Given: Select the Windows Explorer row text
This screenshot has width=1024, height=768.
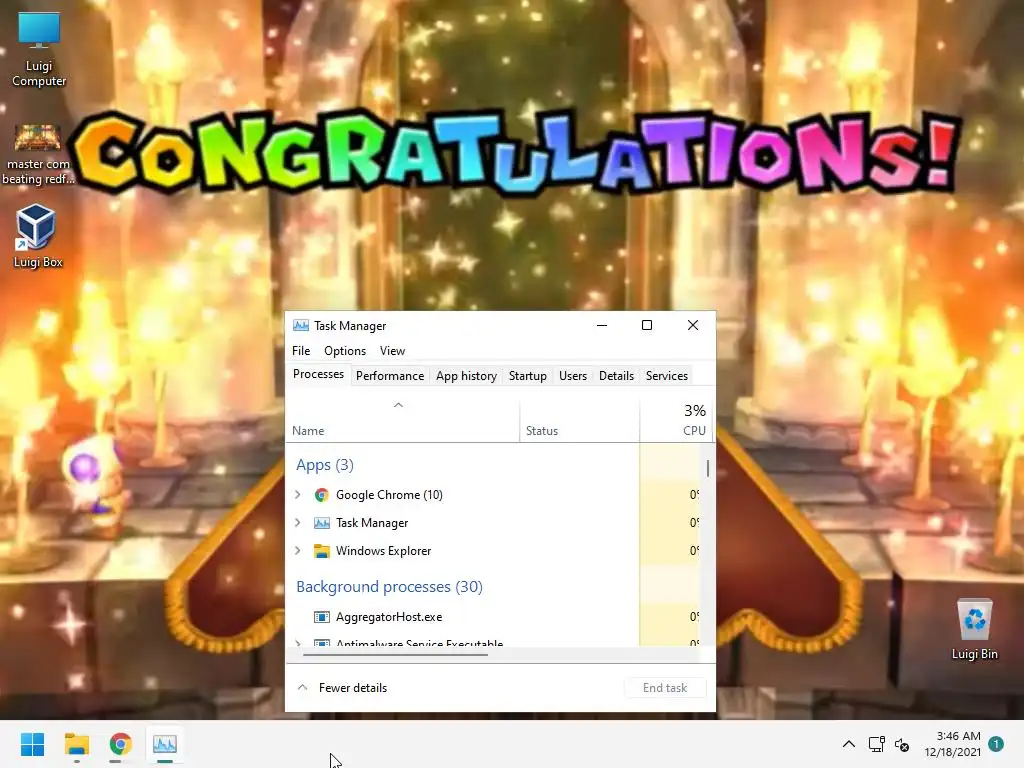Looking at the screenshot, I should click(x=383, y=551).
